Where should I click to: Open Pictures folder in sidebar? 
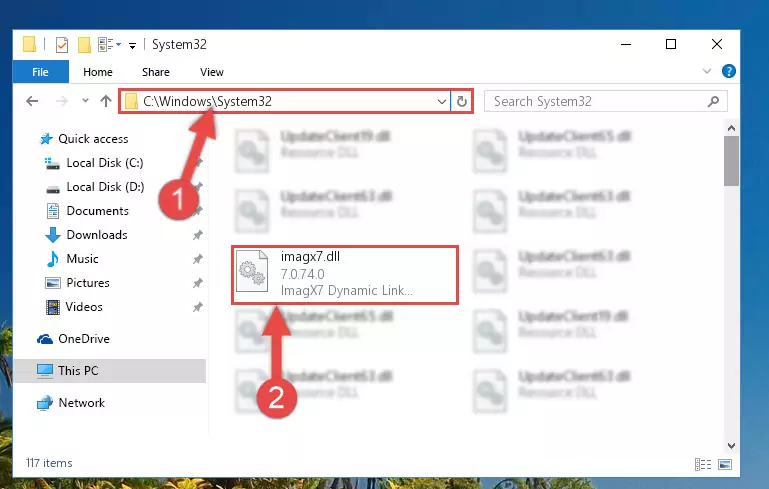tap(88, 283)
